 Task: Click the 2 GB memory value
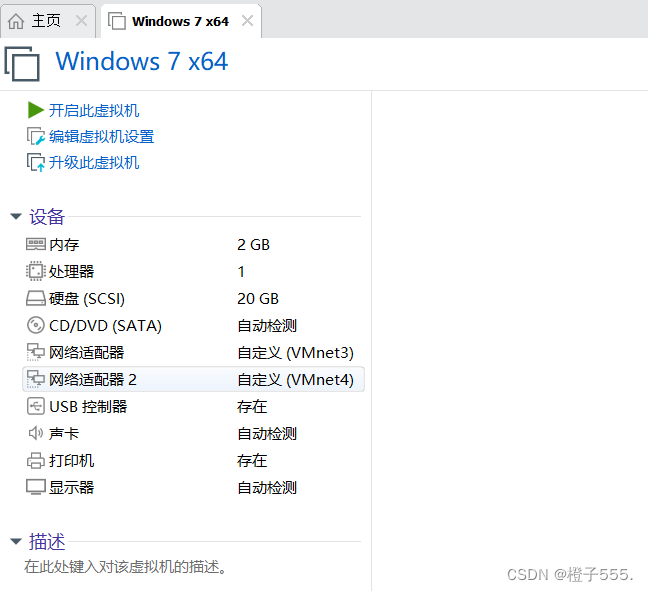pos(253,245)
